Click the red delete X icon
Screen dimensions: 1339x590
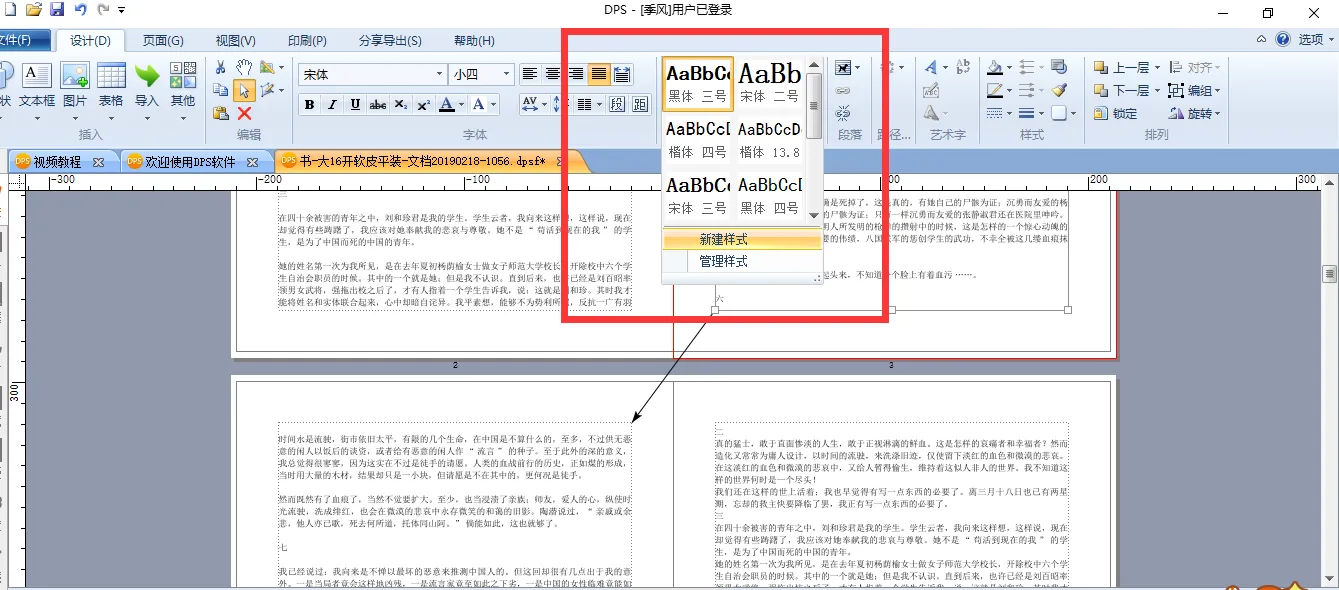click(x=244, y=113)
